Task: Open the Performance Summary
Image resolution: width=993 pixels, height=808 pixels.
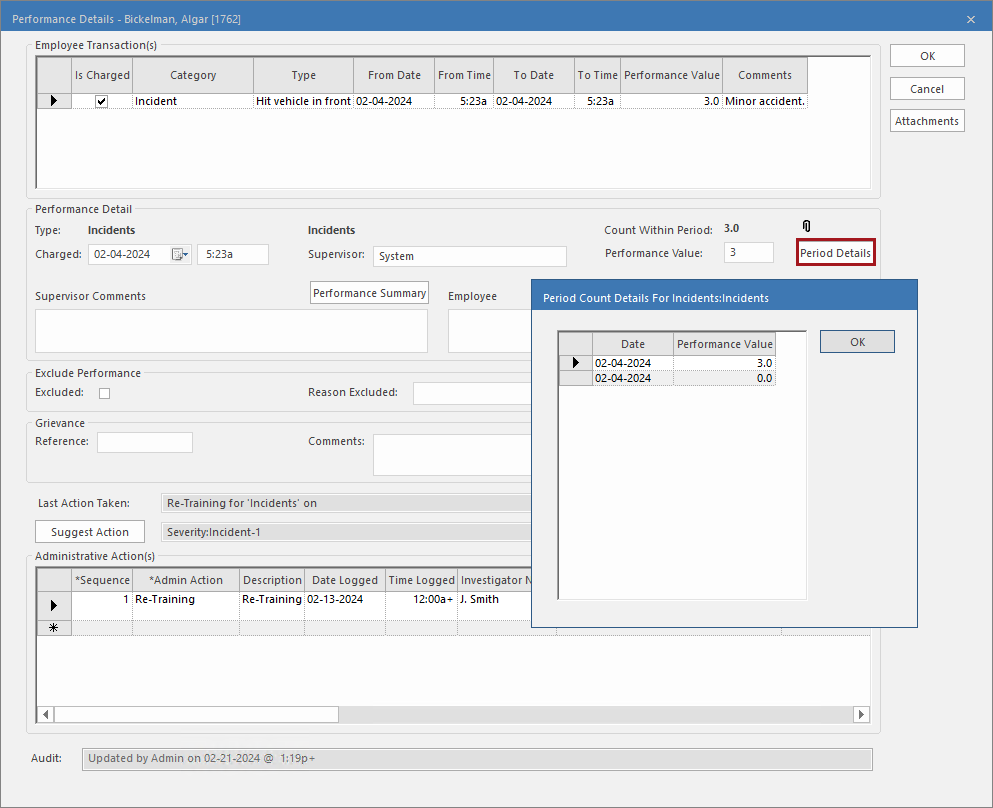Action: pyautogui.click(x=369, y=293)
